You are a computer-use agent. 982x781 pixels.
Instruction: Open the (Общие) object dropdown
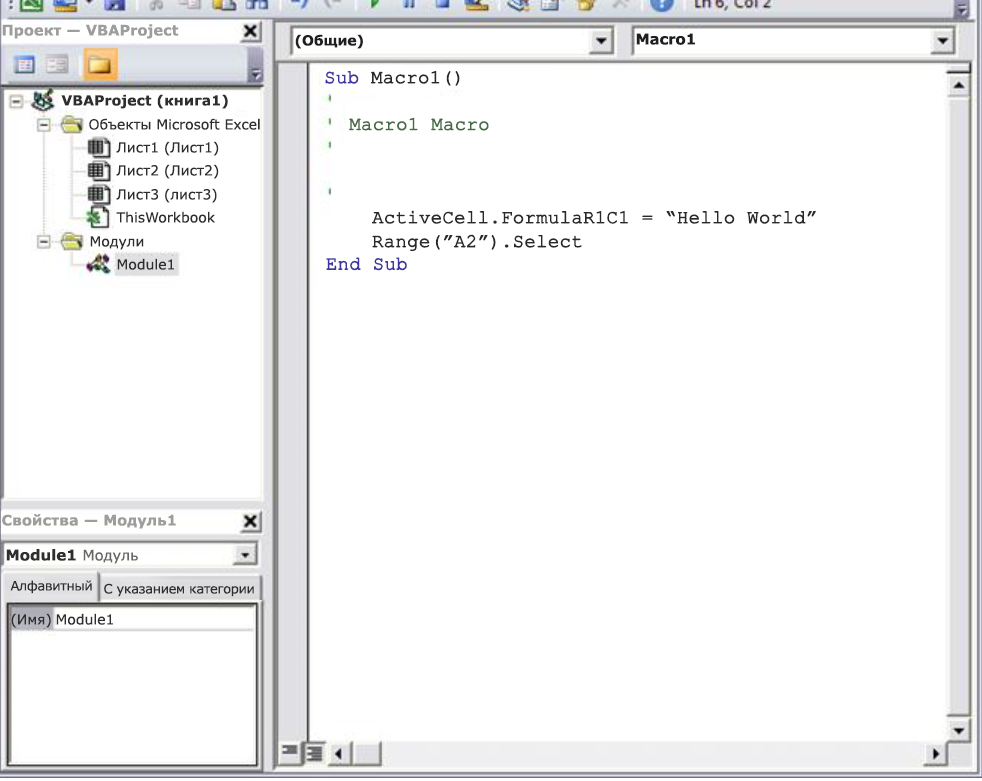point(601,42)
